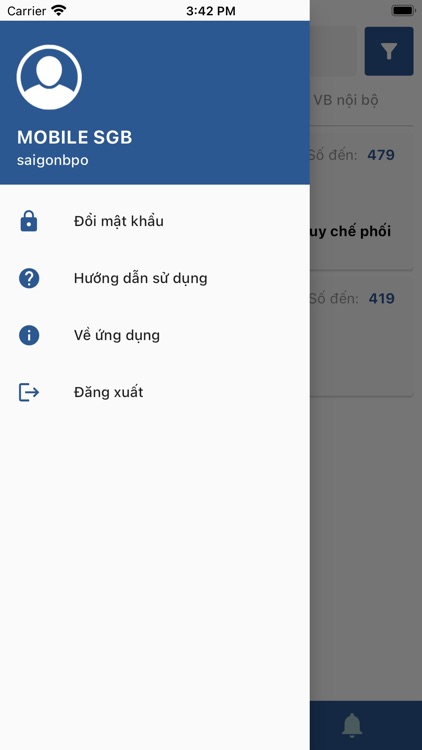The height and width of the screenshot is (750, 422).
Task: Click the search field beside the filter
Action: 333,51
